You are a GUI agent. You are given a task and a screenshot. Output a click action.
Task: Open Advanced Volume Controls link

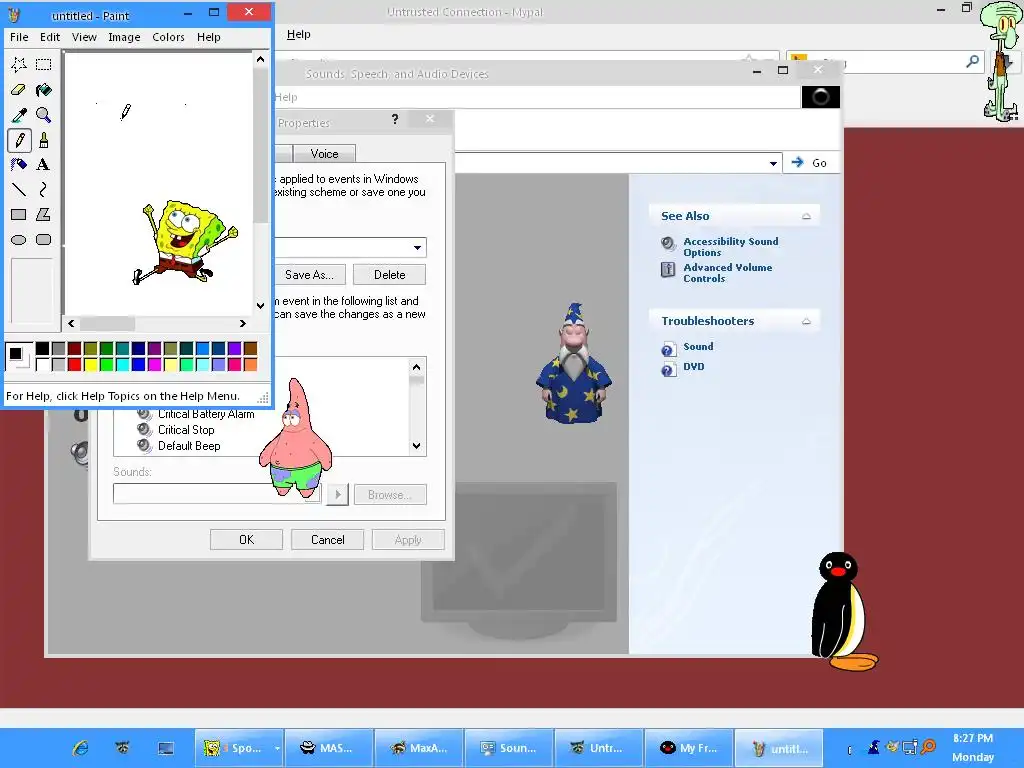[x=728, y=273]
